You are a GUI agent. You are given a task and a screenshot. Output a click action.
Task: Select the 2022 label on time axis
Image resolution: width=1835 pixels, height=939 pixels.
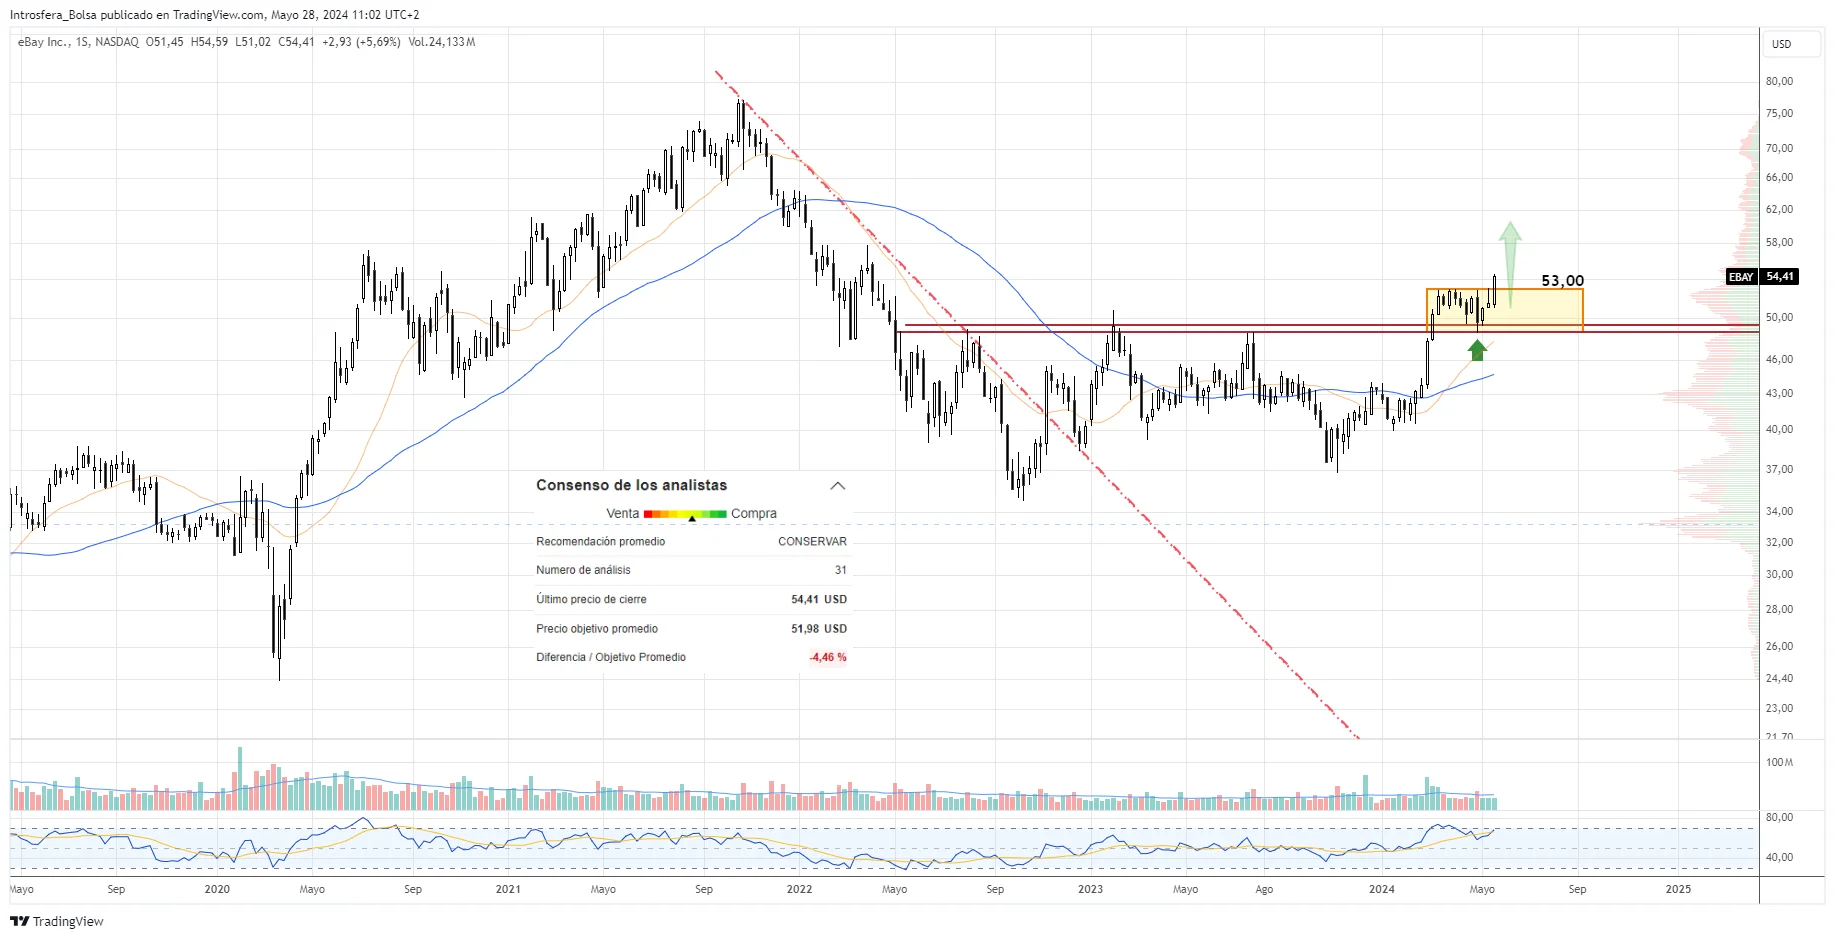[x=799, y=889]
